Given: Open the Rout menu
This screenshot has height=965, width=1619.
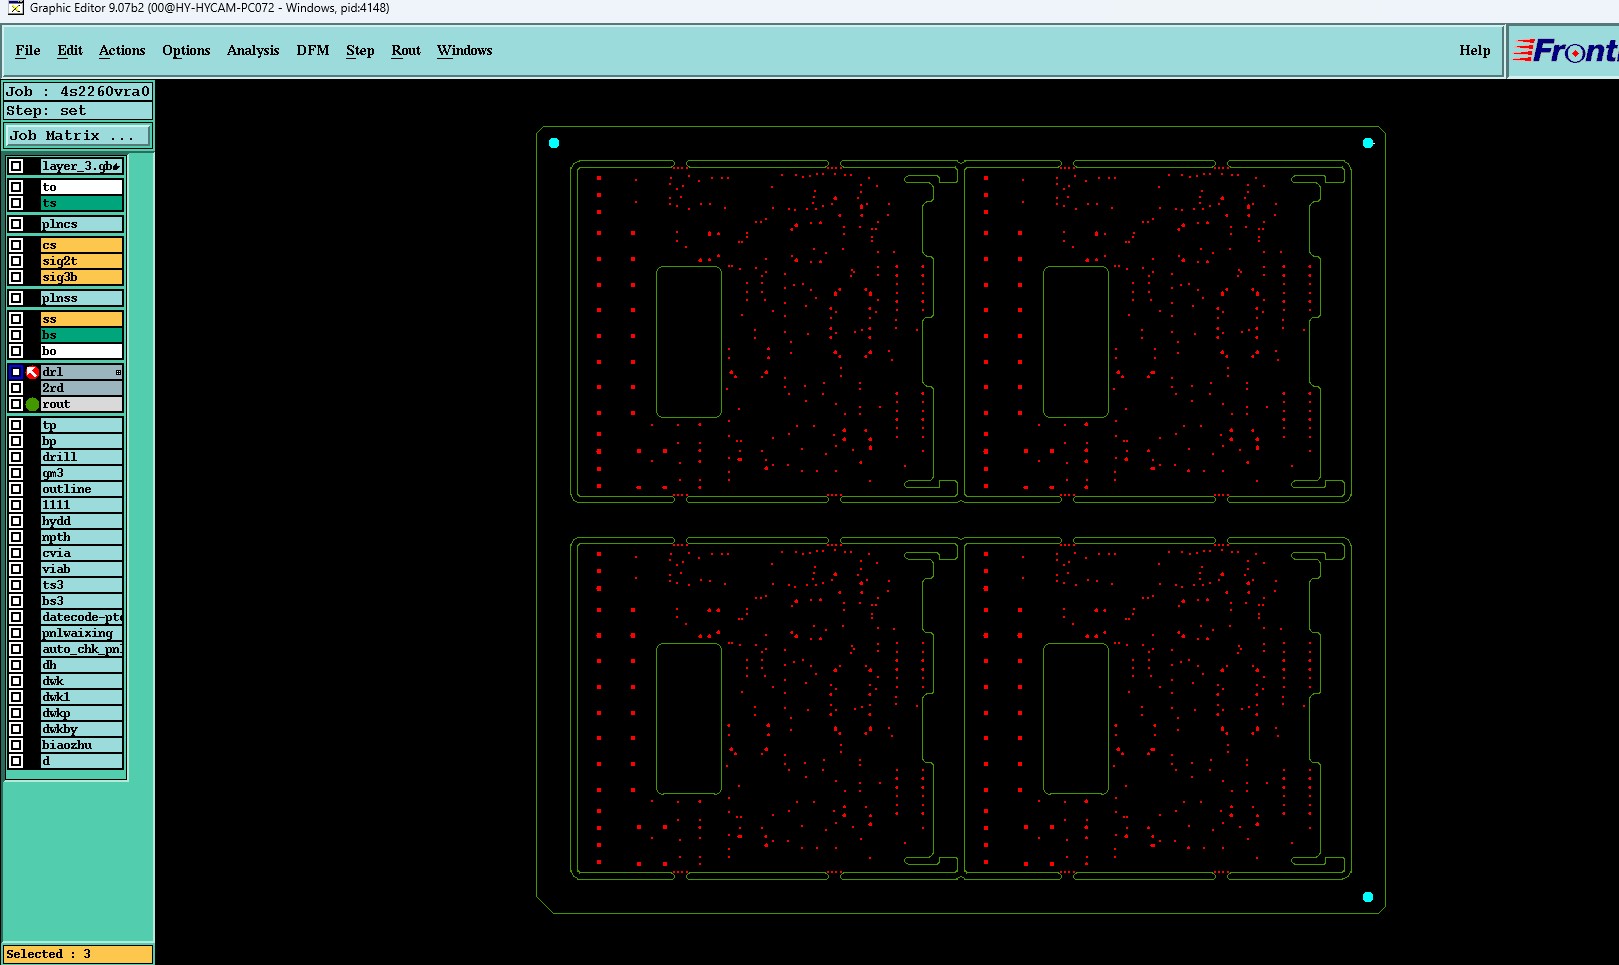Looking at the screenshot, I should pos(406,50).
